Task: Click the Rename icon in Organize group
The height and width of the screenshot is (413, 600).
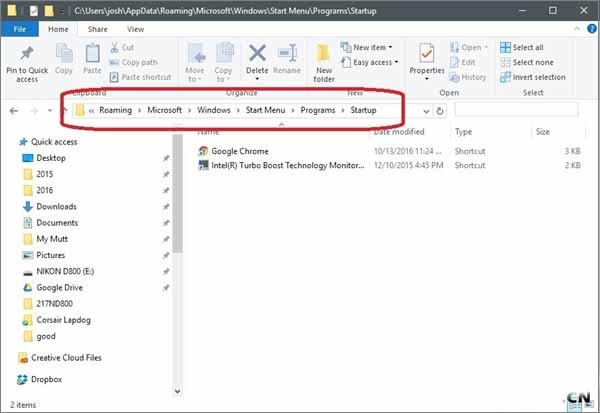Action: pyautogui.click(x=287, y=54)
